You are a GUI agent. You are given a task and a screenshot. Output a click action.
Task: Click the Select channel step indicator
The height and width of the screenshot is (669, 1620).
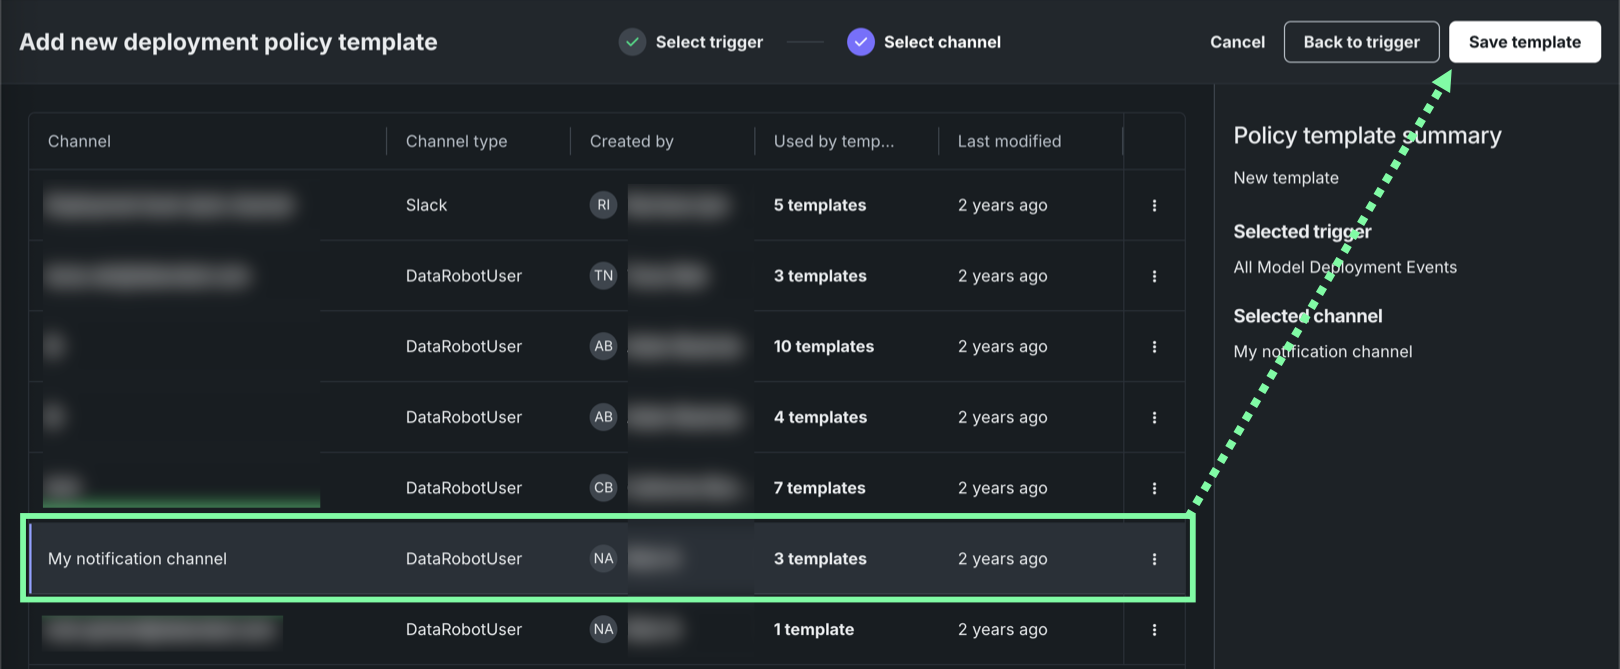click(924, 42)
